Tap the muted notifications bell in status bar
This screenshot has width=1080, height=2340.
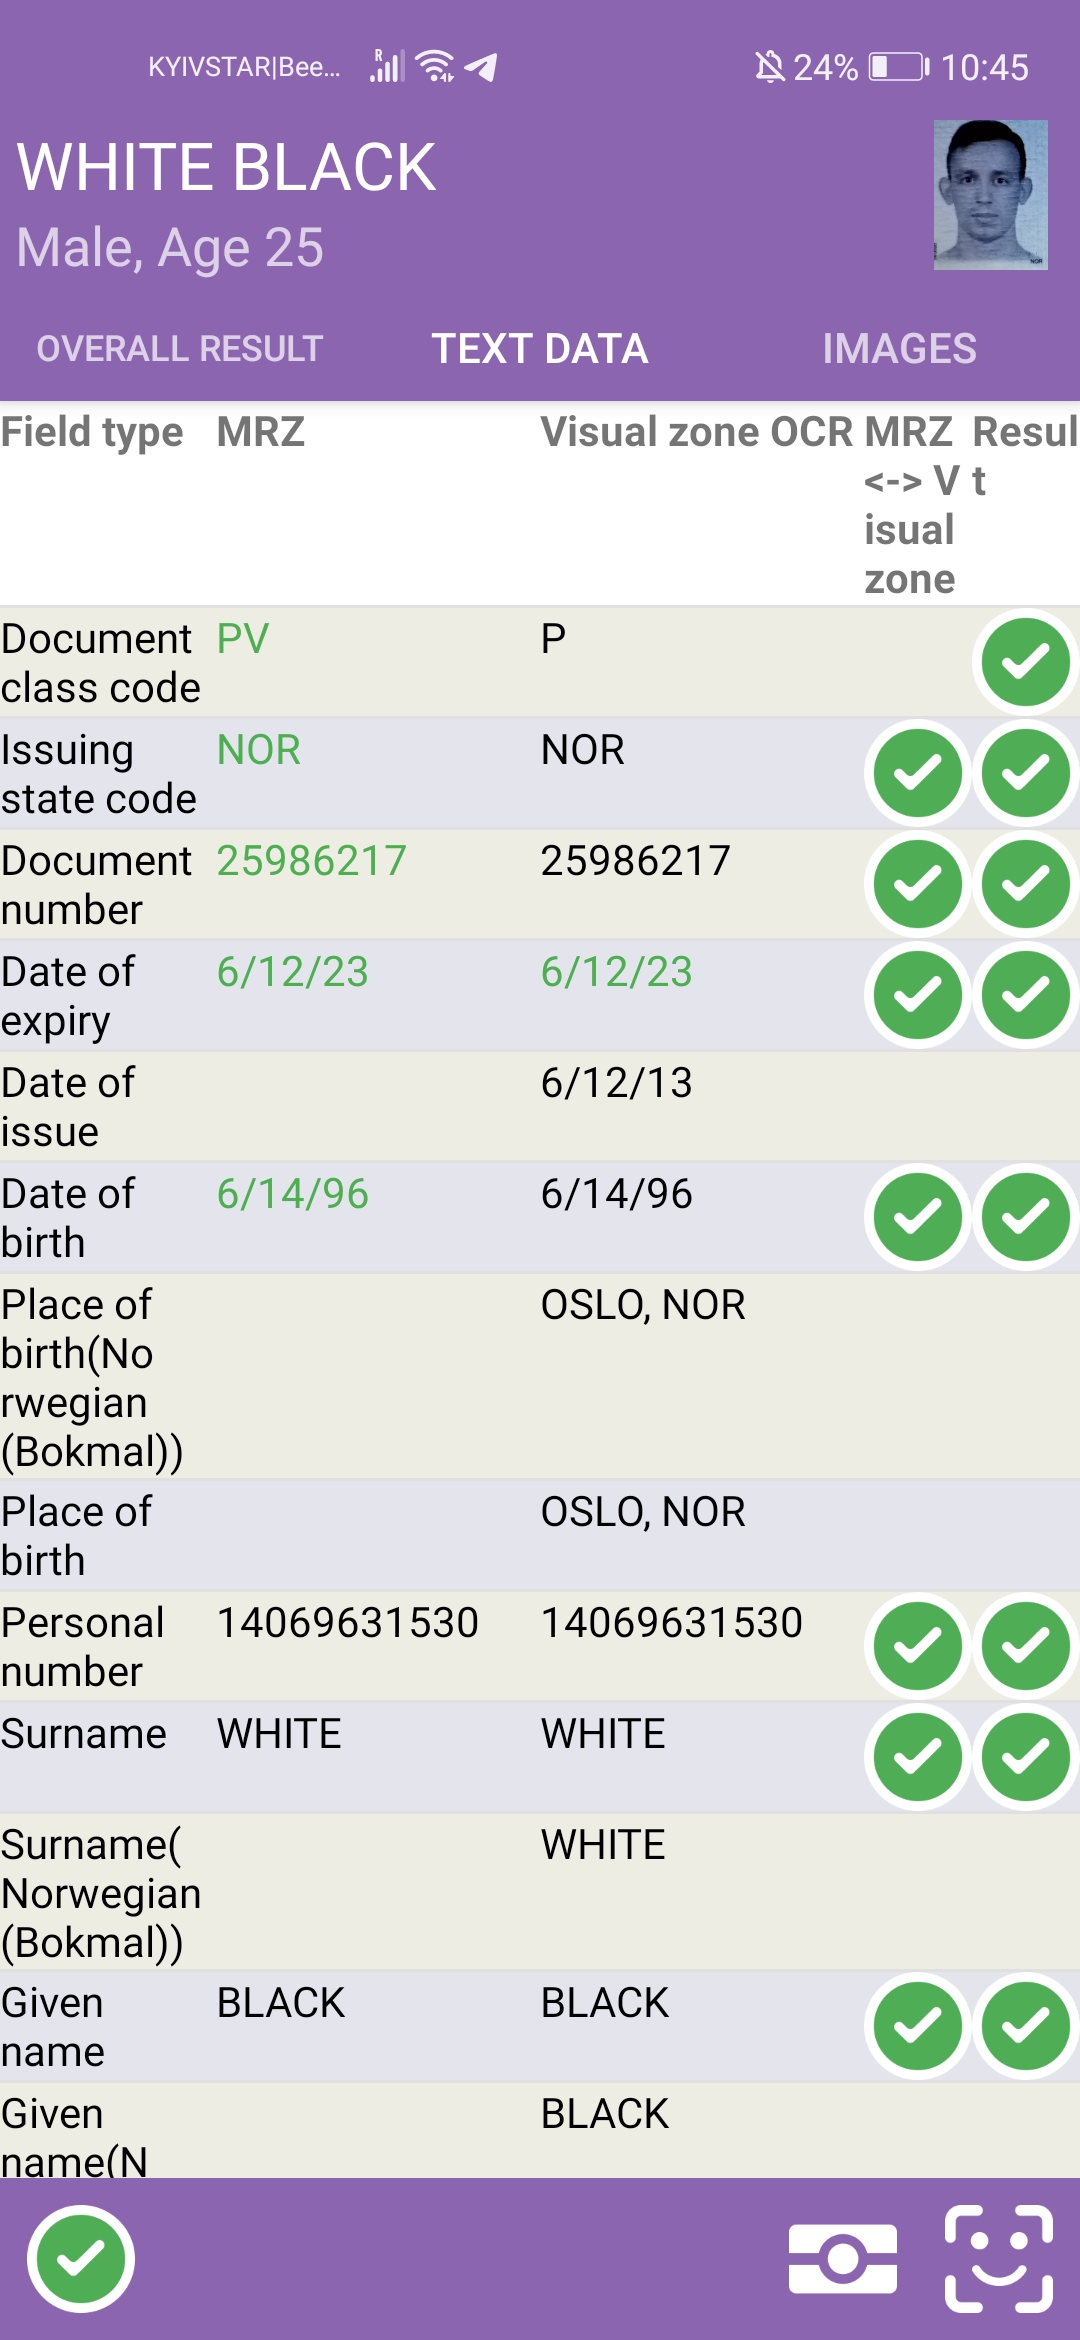click(x=769, y=67)
